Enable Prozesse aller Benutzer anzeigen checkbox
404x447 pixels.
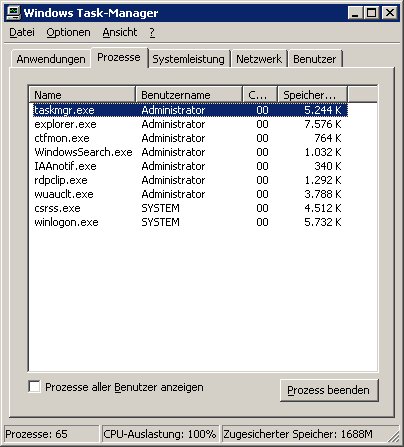35,387
